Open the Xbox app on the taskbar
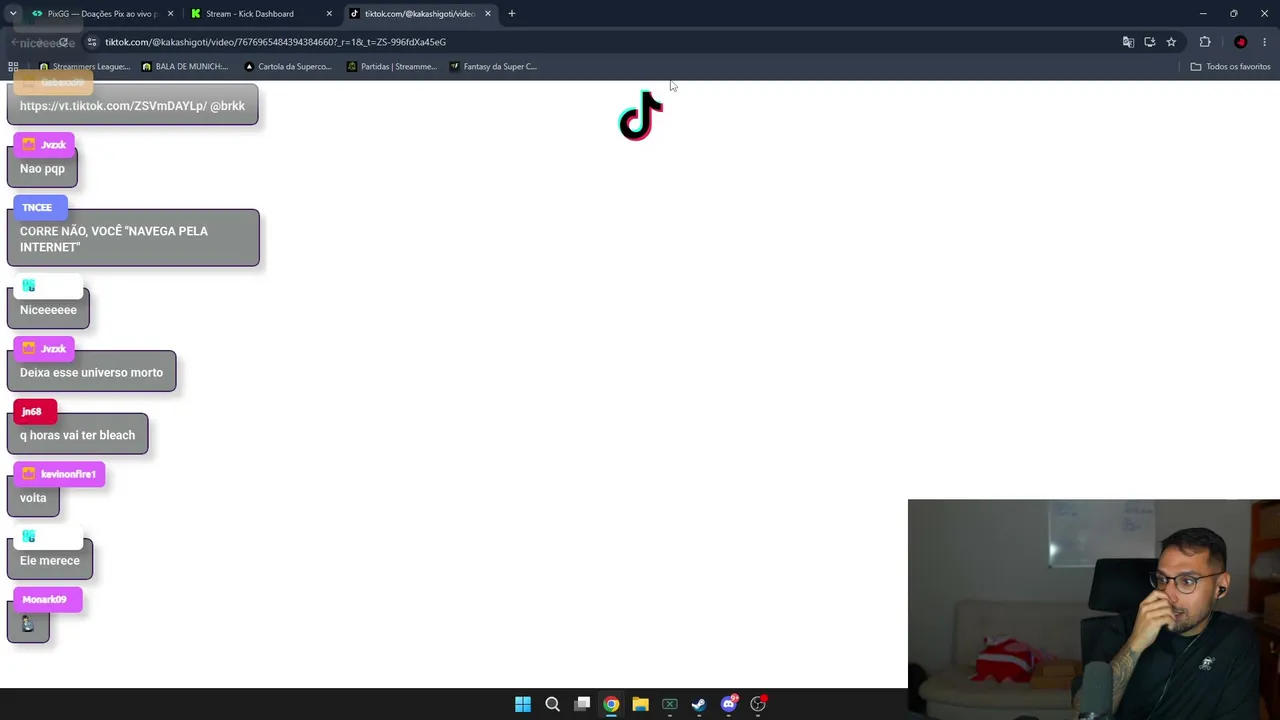This screenshot has width=1280, height=720. click(x=670, y=704)
